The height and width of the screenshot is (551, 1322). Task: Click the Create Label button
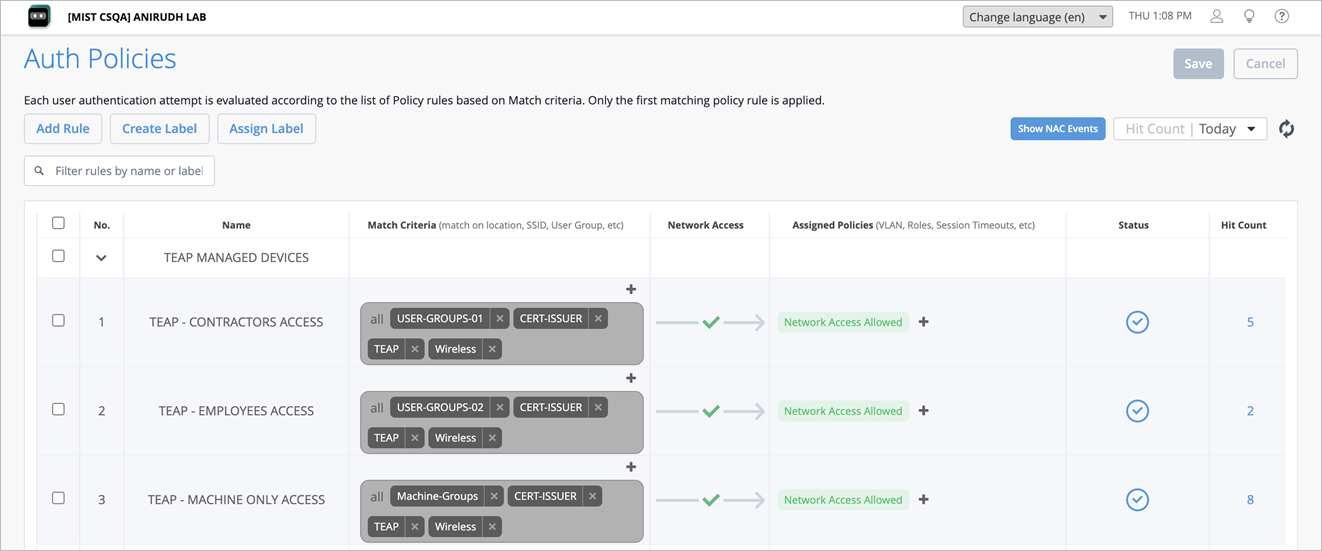(x=160, y=129)
